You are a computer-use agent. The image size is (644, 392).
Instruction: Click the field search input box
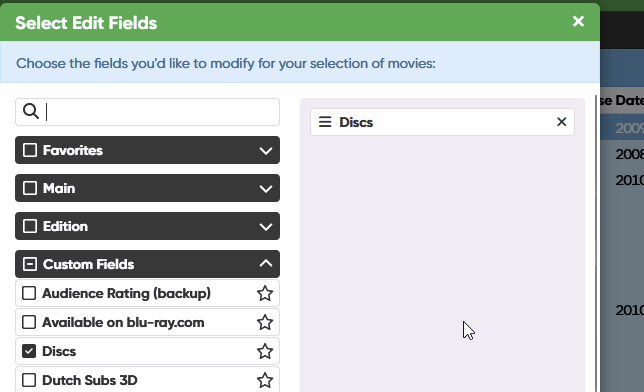147,112
